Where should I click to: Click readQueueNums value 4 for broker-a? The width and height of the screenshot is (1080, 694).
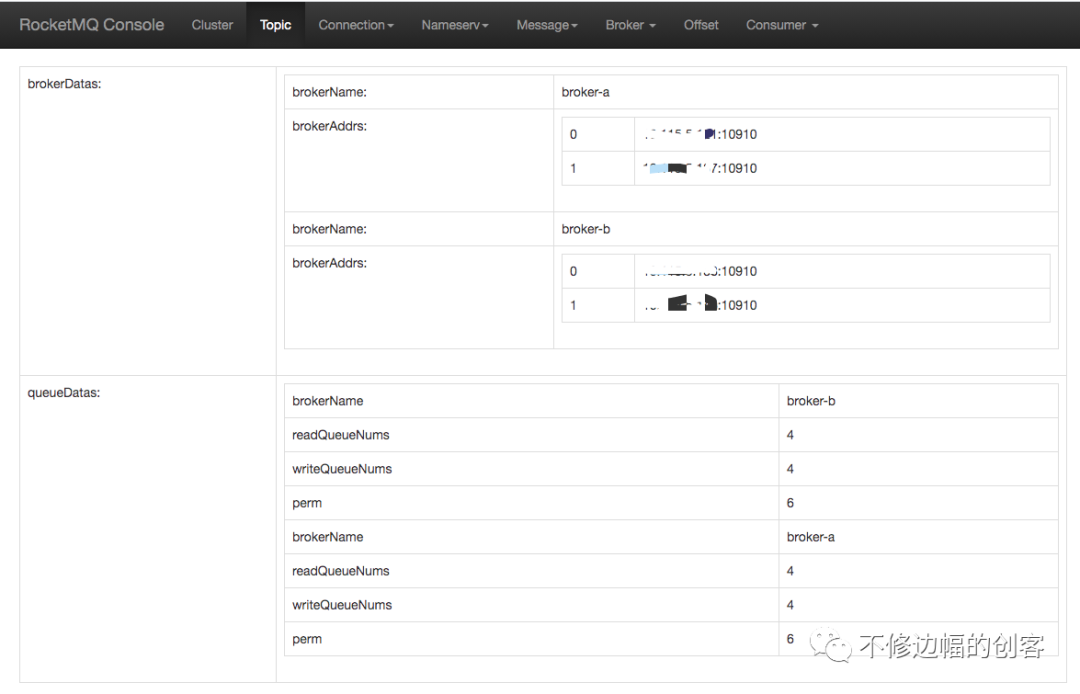coord(790,571)
